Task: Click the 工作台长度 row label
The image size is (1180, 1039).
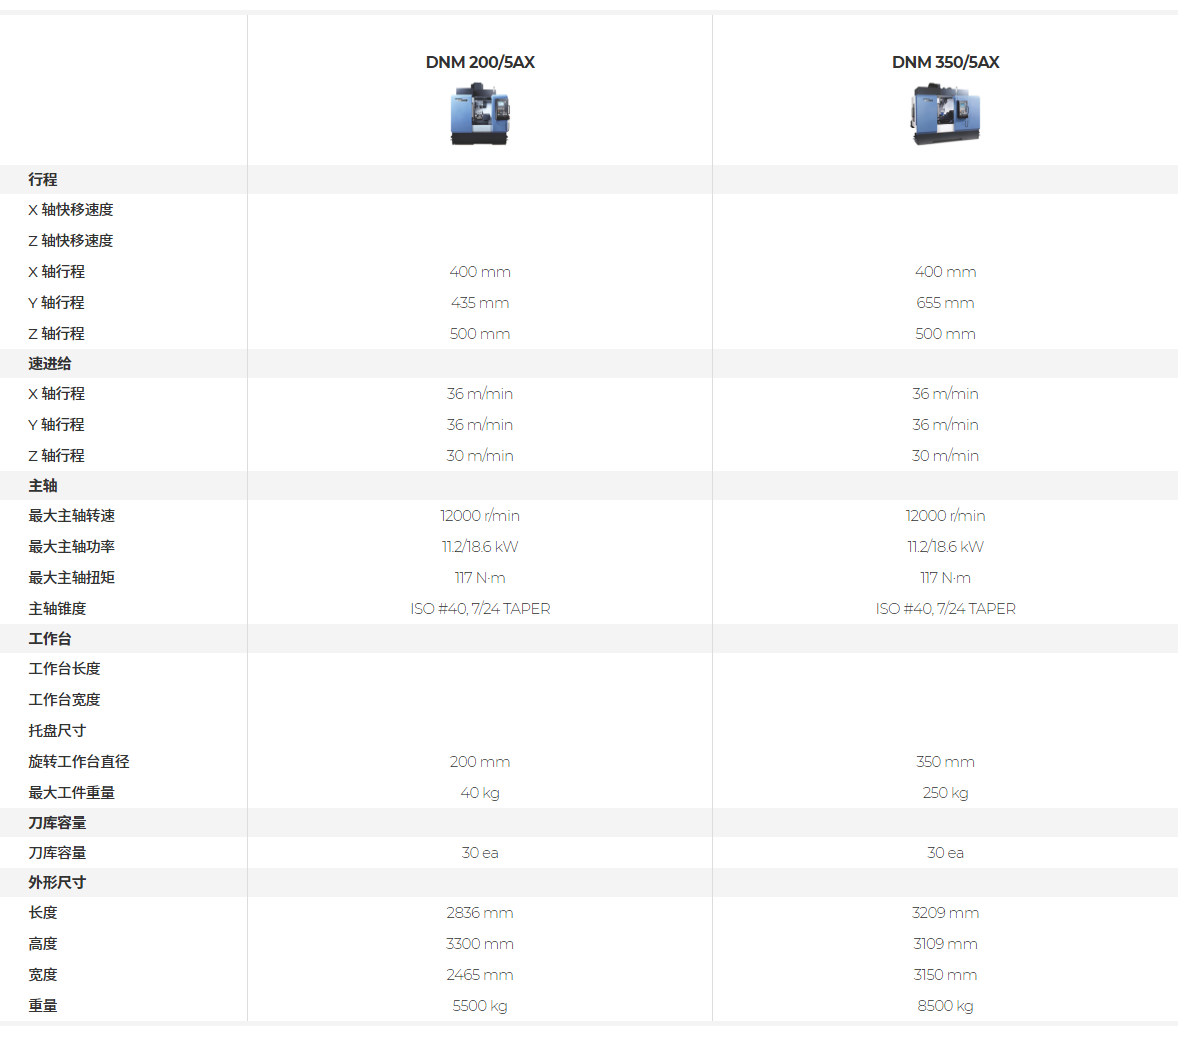Action: (64, 669)
